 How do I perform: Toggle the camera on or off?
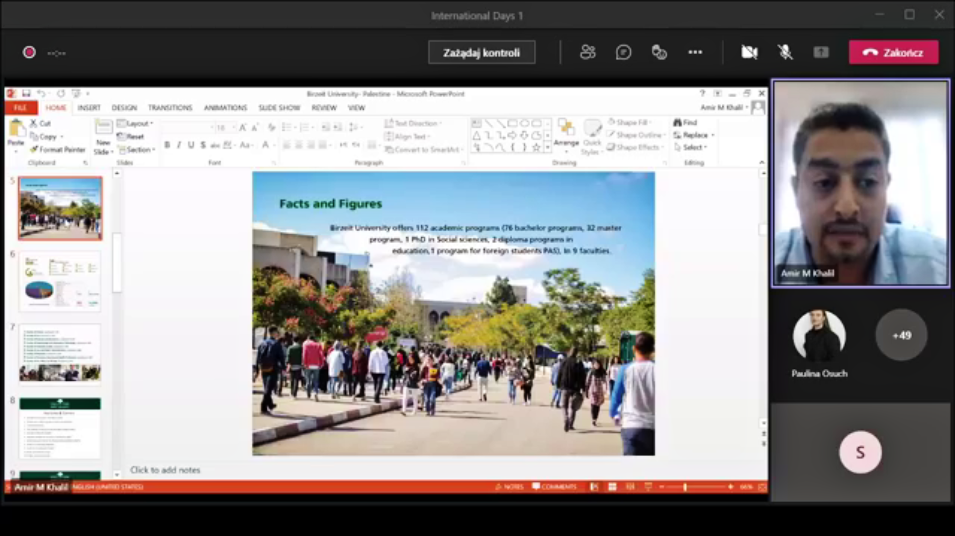749,52
